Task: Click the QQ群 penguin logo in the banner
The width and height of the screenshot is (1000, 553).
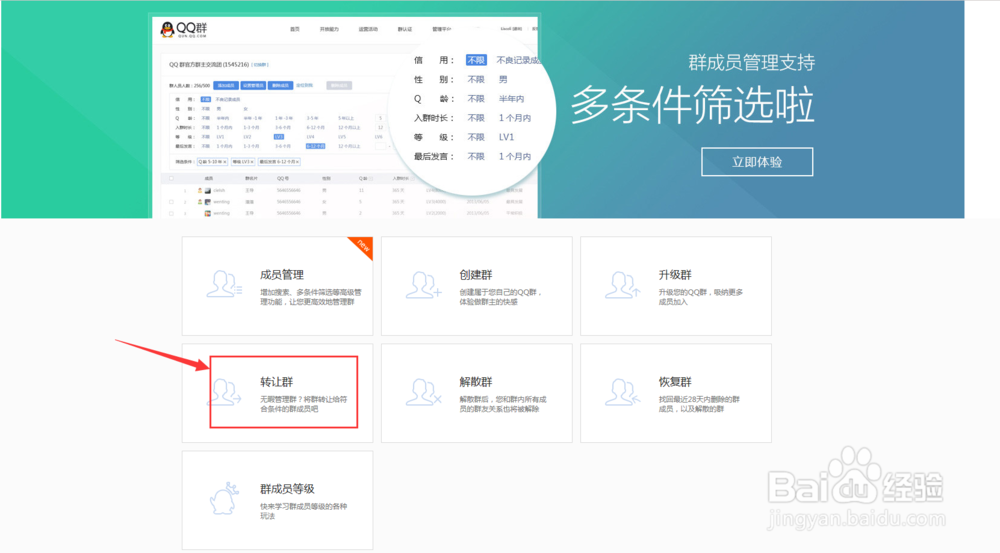Action: tap(168, 29)
